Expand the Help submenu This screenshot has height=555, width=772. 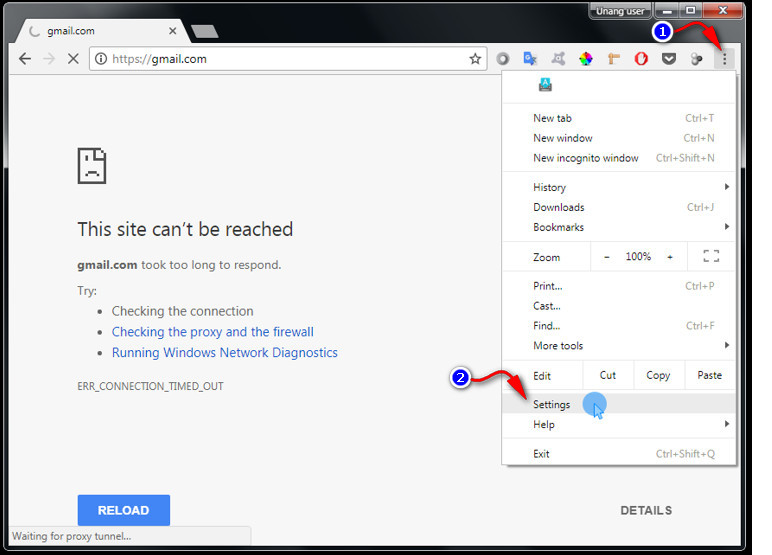tap(619, 424)
